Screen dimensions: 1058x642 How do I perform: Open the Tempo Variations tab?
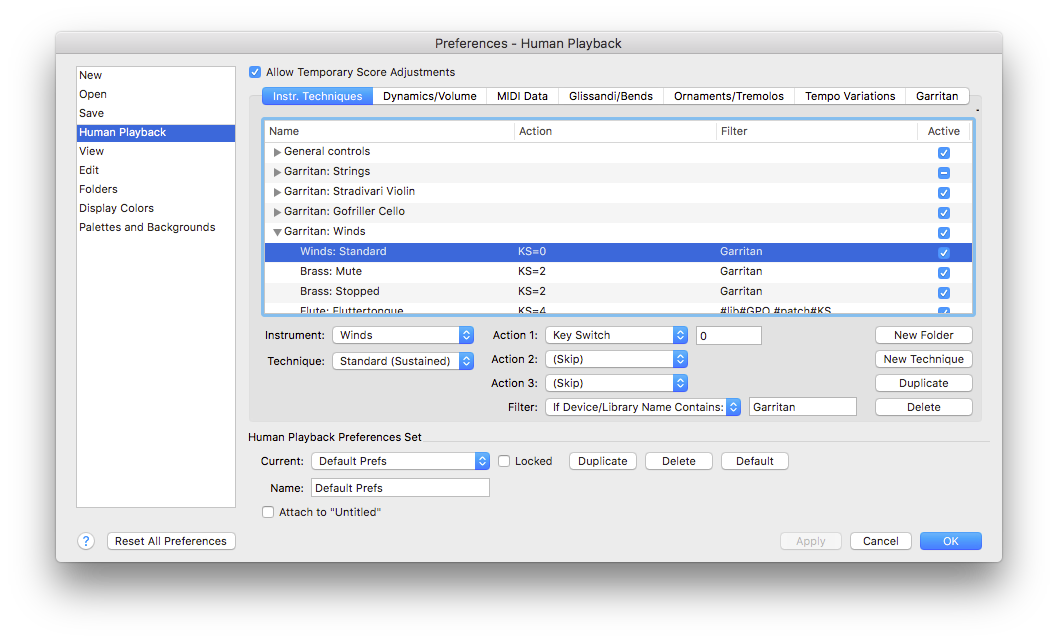[x=850, y=96]
